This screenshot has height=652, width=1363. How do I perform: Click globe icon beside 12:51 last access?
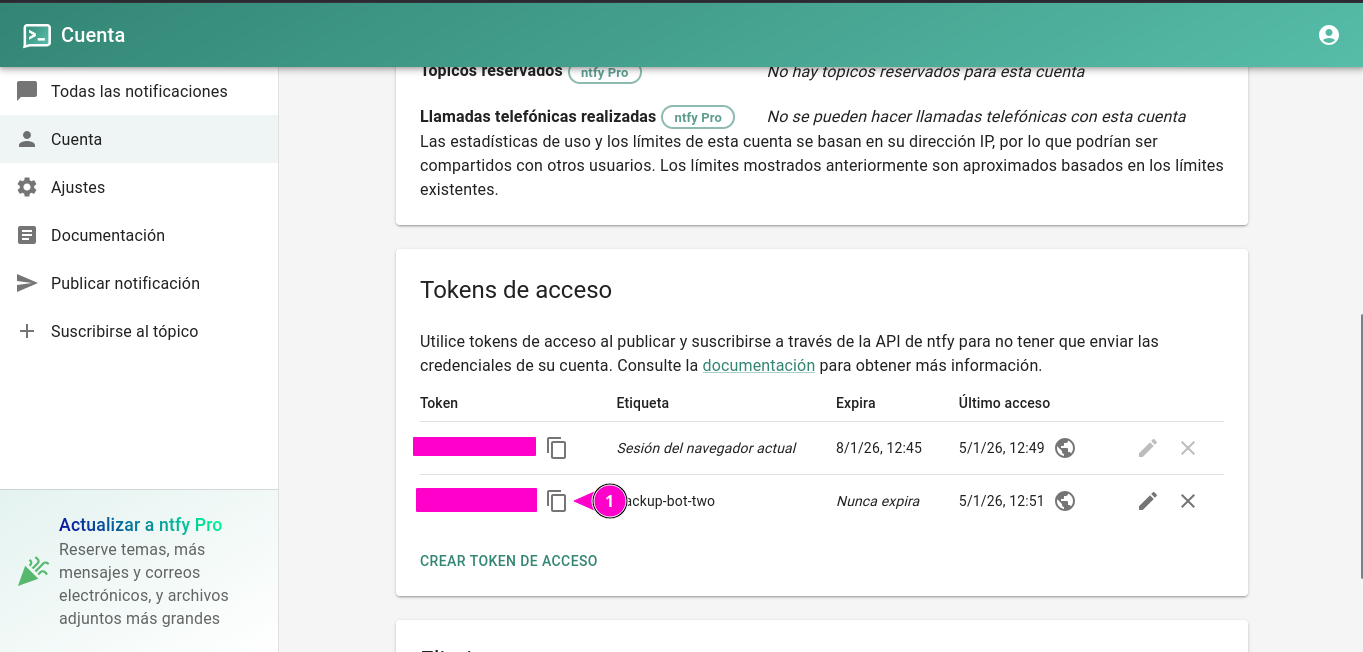(1065, 501)
